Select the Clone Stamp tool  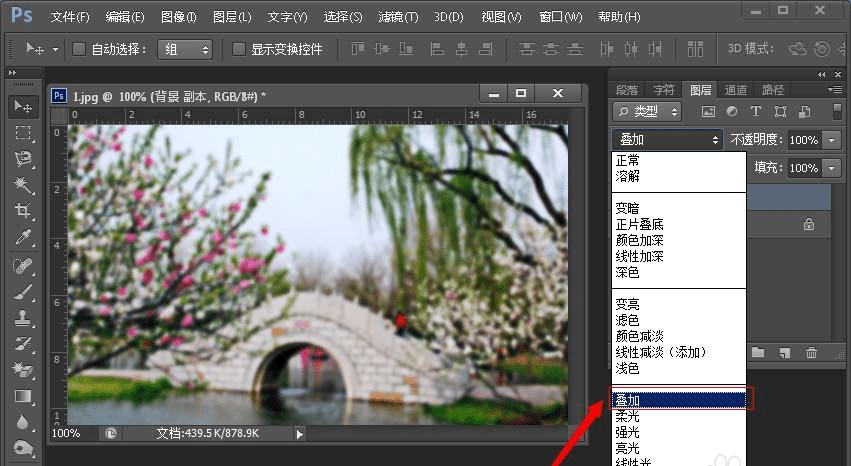23,318
